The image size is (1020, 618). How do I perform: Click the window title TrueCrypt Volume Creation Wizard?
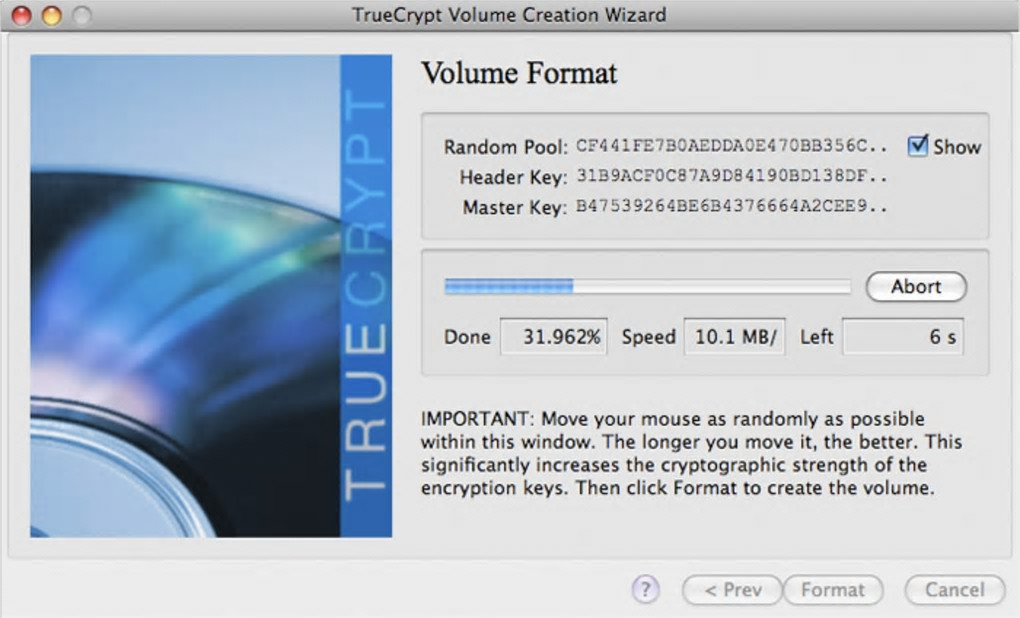click(509, 14)
